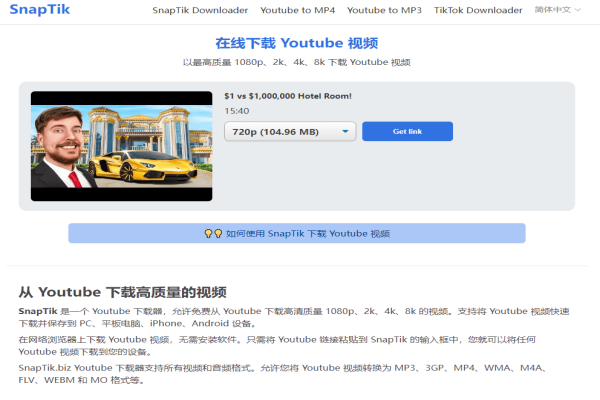Click the caret arrow of the quality selector
Screen dimensions: 600x400
(346, 131)
